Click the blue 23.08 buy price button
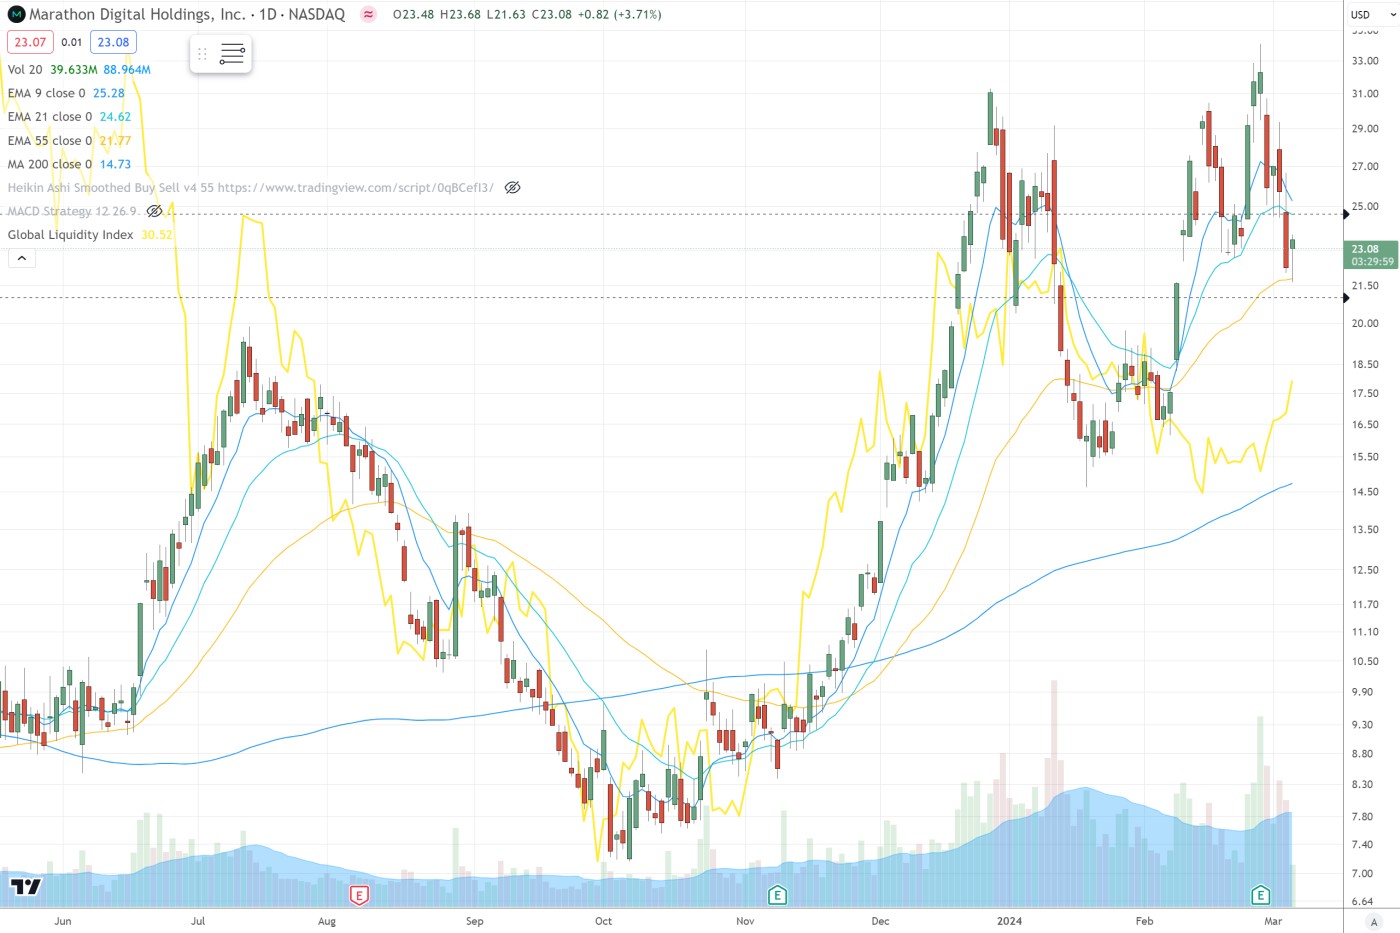1400x933 pixels. pyautogui.click(x=113, y=42)
